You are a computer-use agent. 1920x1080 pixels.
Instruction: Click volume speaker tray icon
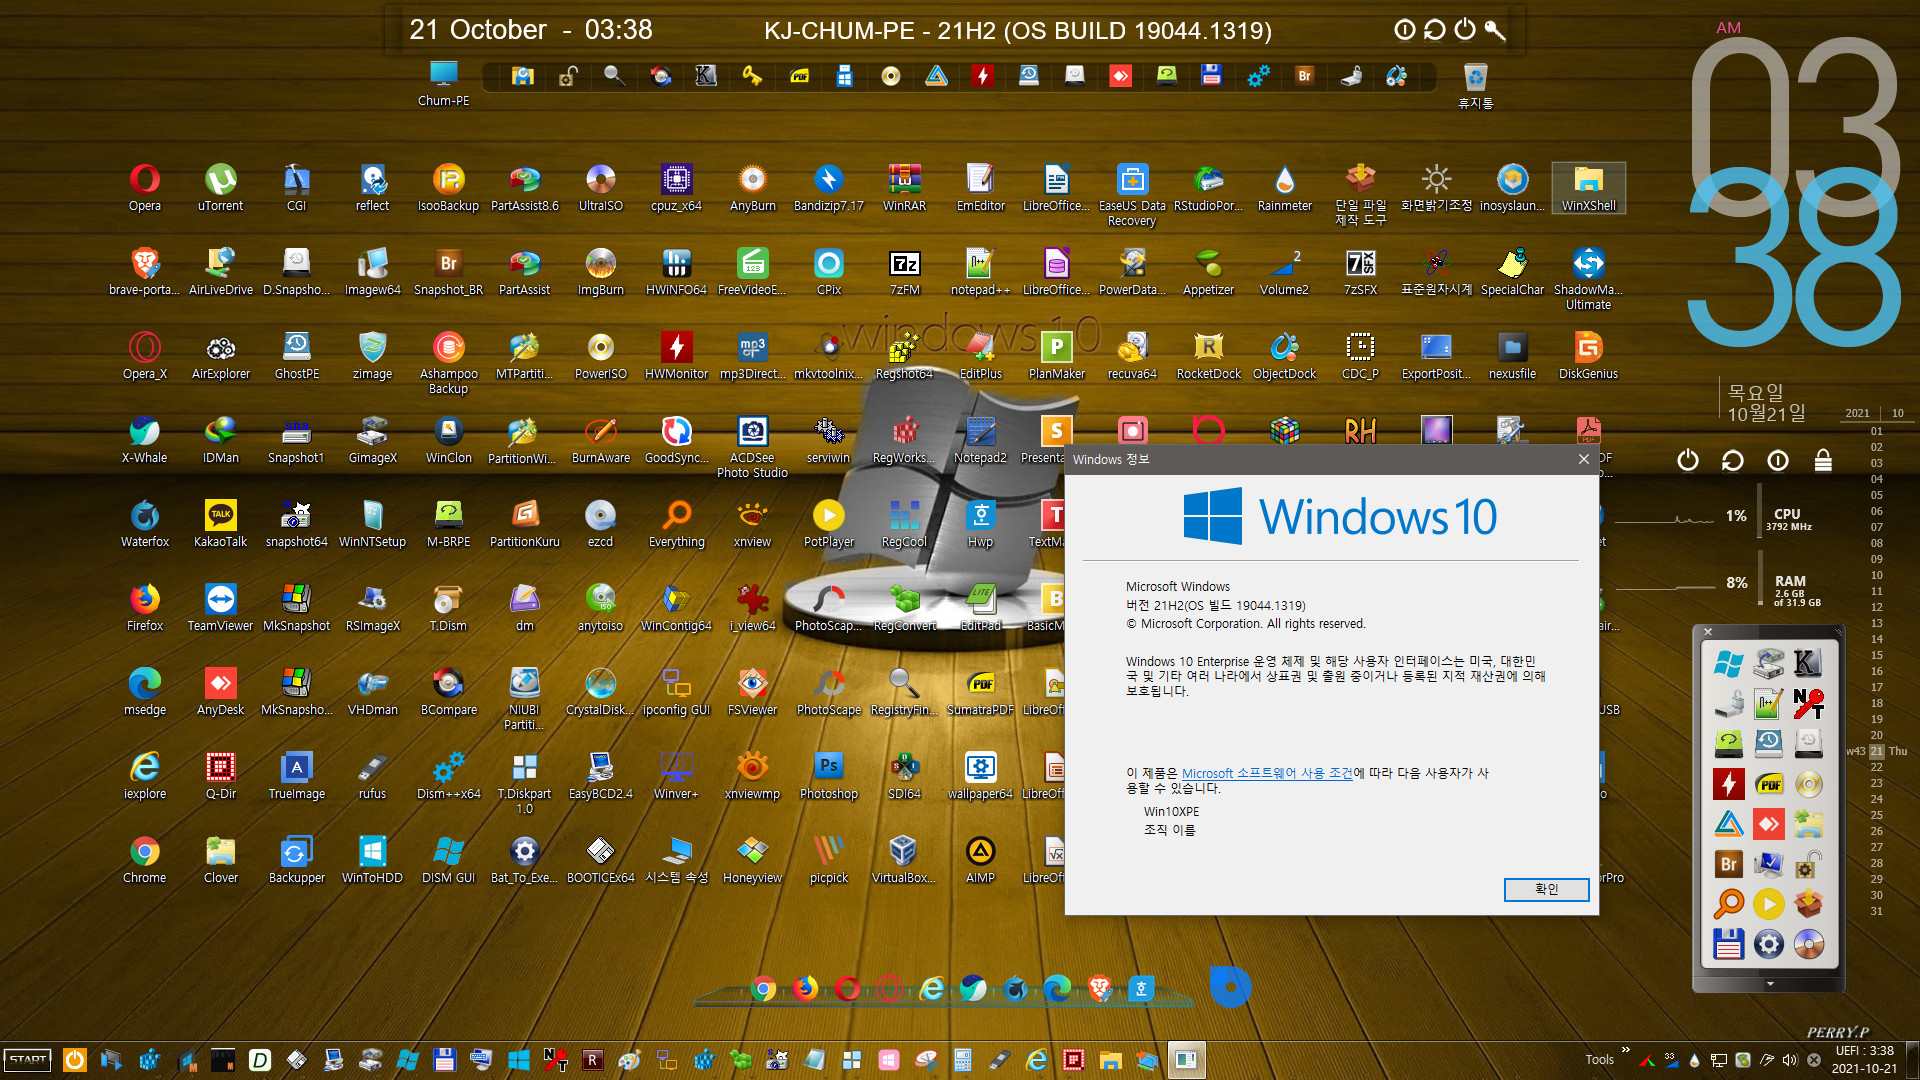[x=1790, y=1060]
